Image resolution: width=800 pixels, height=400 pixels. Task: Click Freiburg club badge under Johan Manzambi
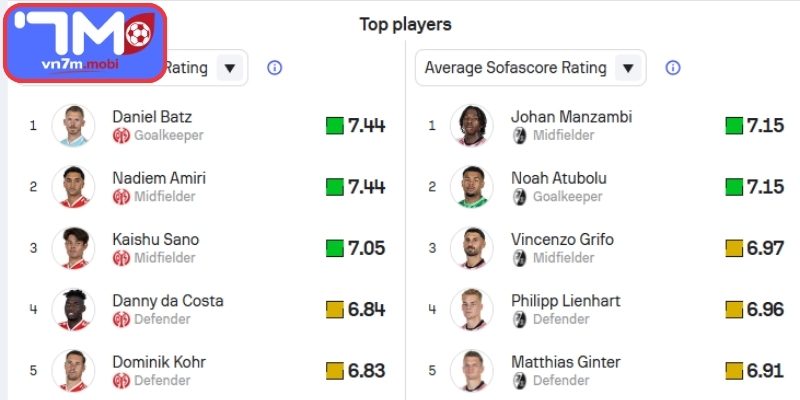point(519,135)
